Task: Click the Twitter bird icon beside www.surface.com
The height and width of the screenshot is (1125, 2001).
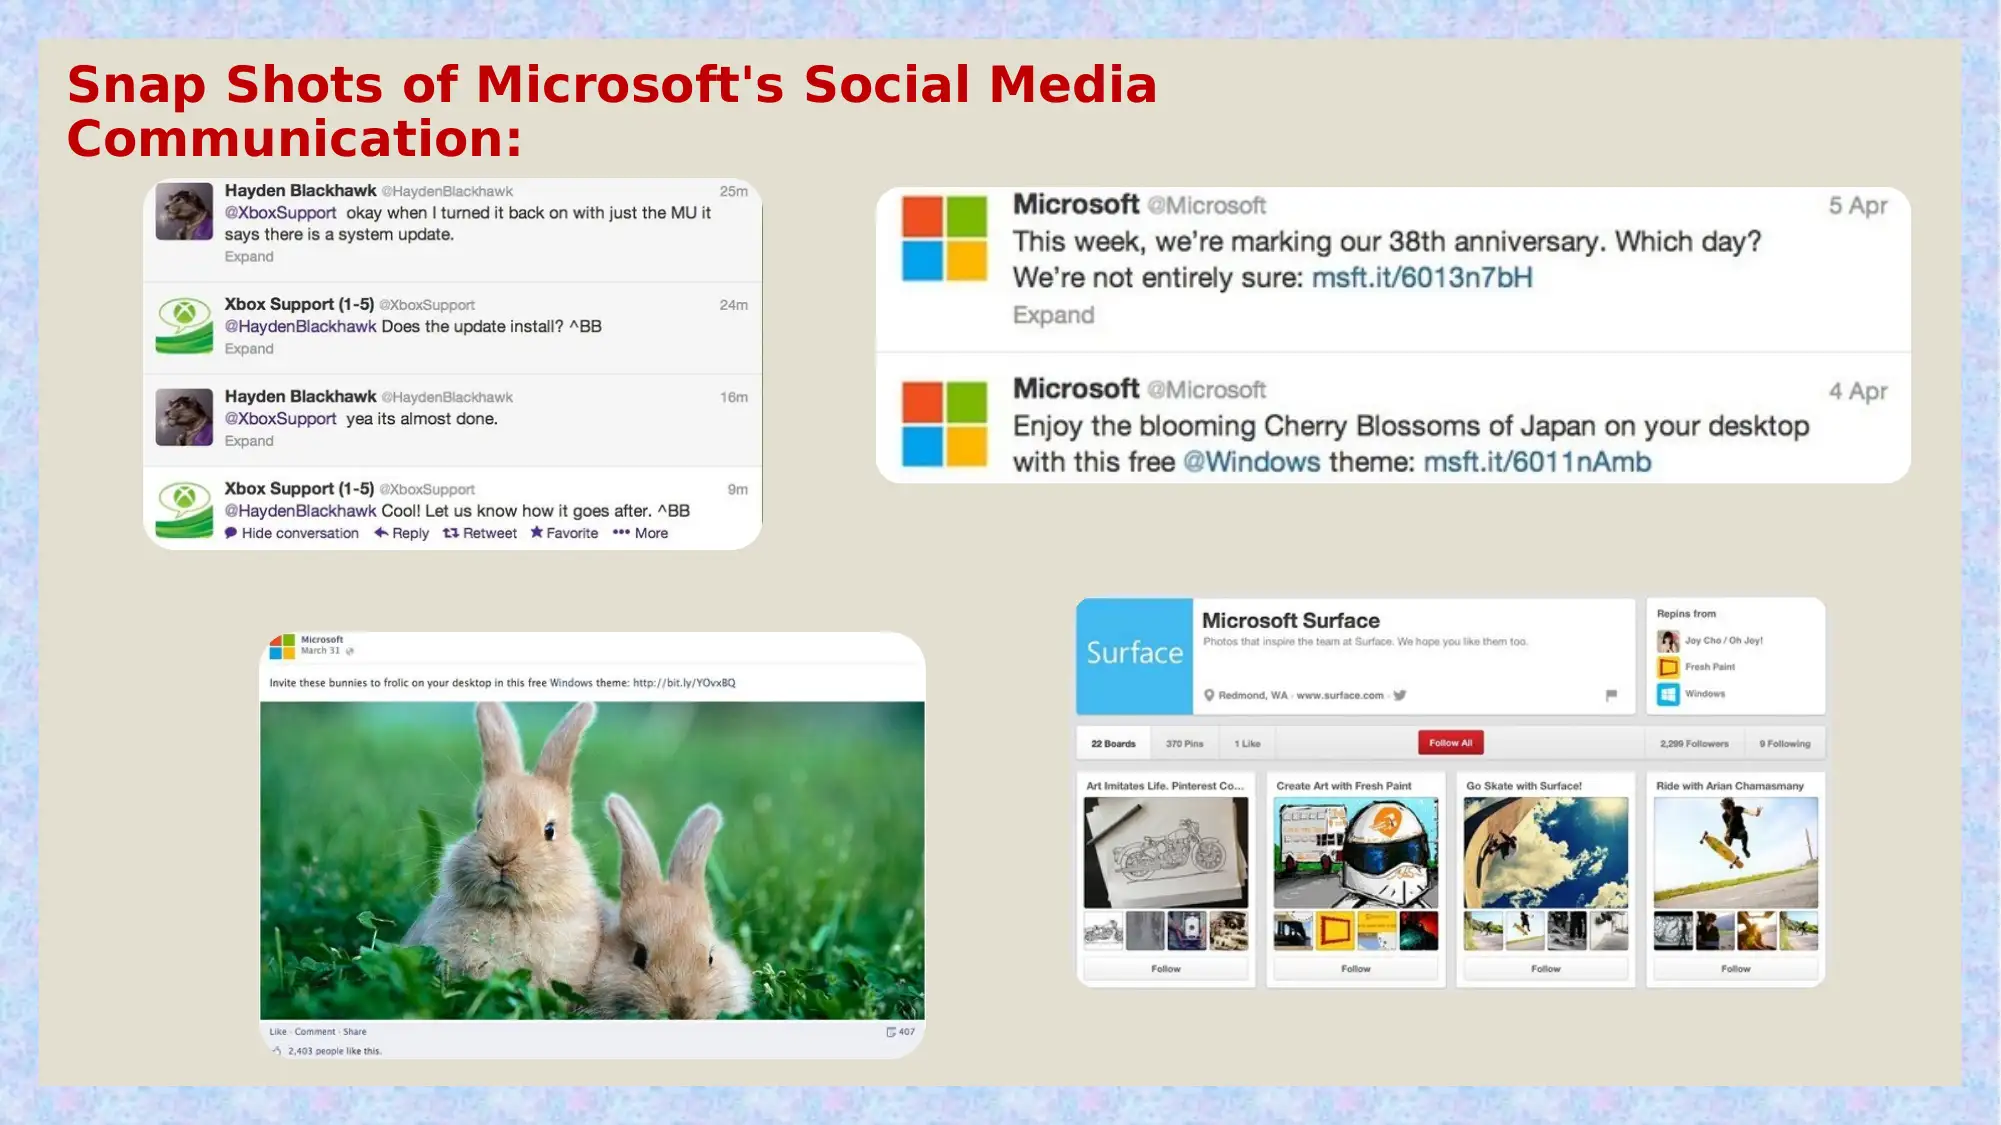Action: point(1400,695)
